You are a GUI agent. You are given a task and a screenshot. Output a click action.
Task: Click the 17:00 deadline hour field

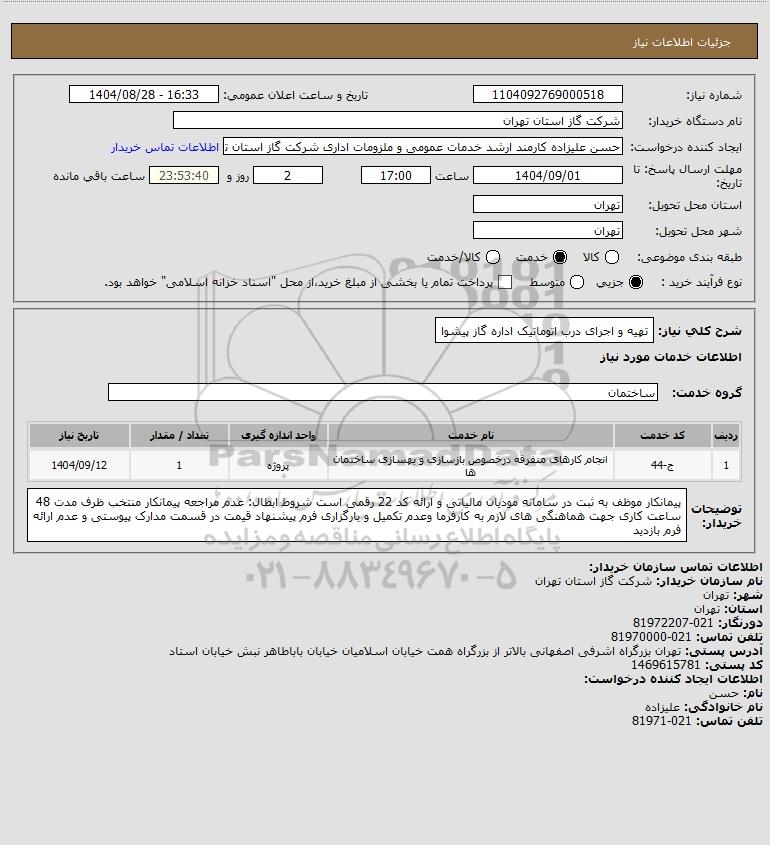(x=396, y=176)
